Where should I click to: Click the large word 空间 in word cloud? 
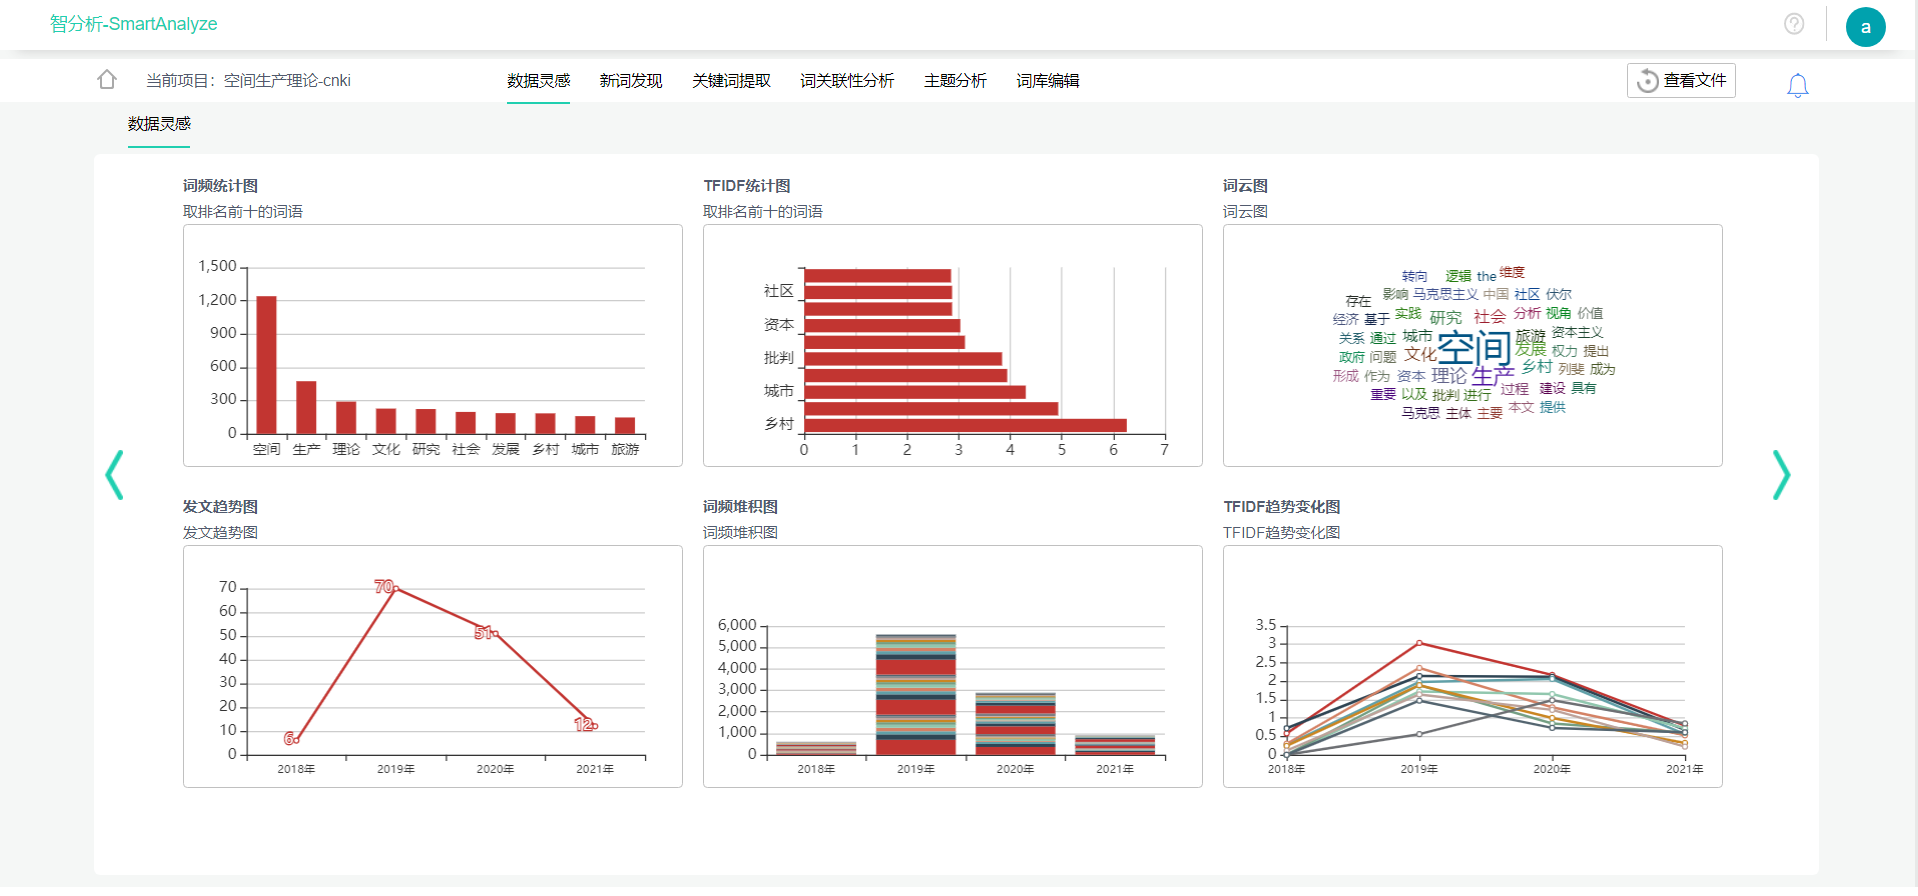tap(1474, 348)
